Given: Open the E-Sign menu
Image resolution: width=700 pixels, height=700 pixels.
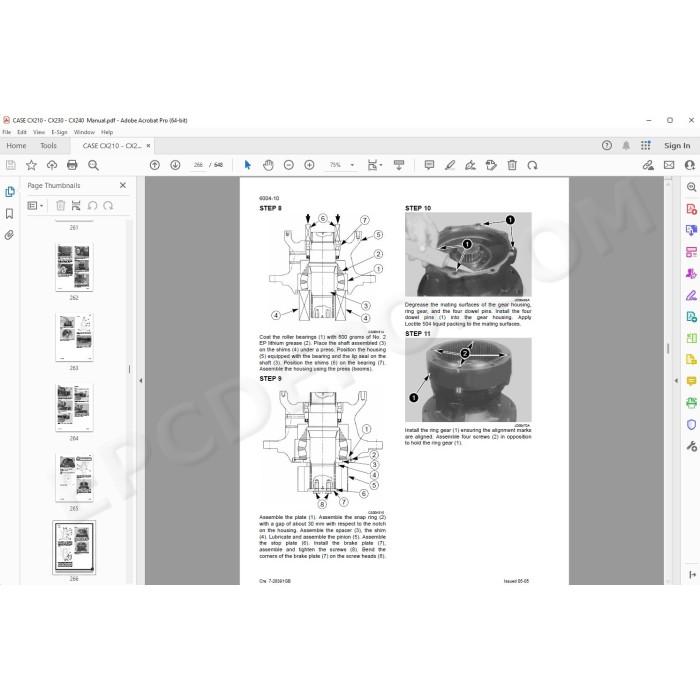Looking at the screenshot, I should pyautogui.click(x=59, y=132).
